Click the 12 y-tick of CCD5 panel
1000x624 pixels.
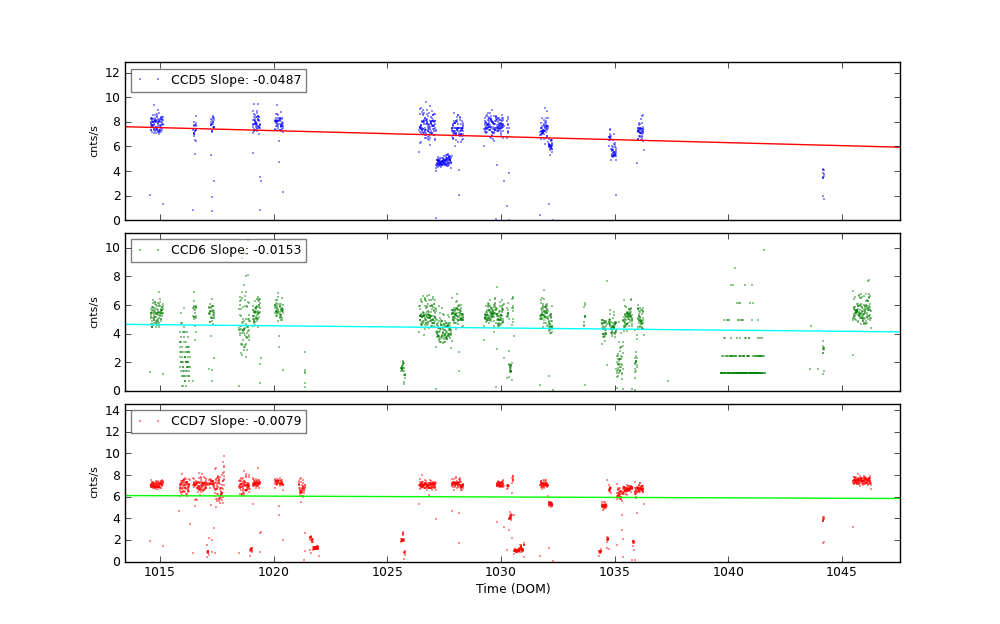114,73
